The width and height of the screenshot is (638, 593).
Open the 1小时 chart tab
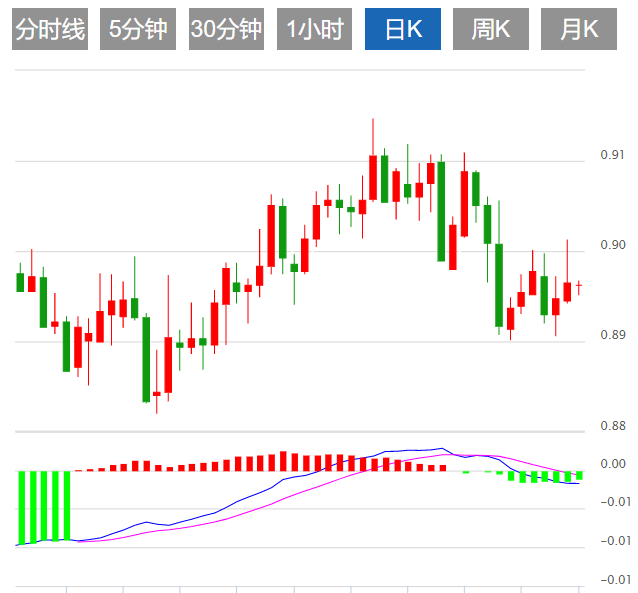click(x=315, y=29)
